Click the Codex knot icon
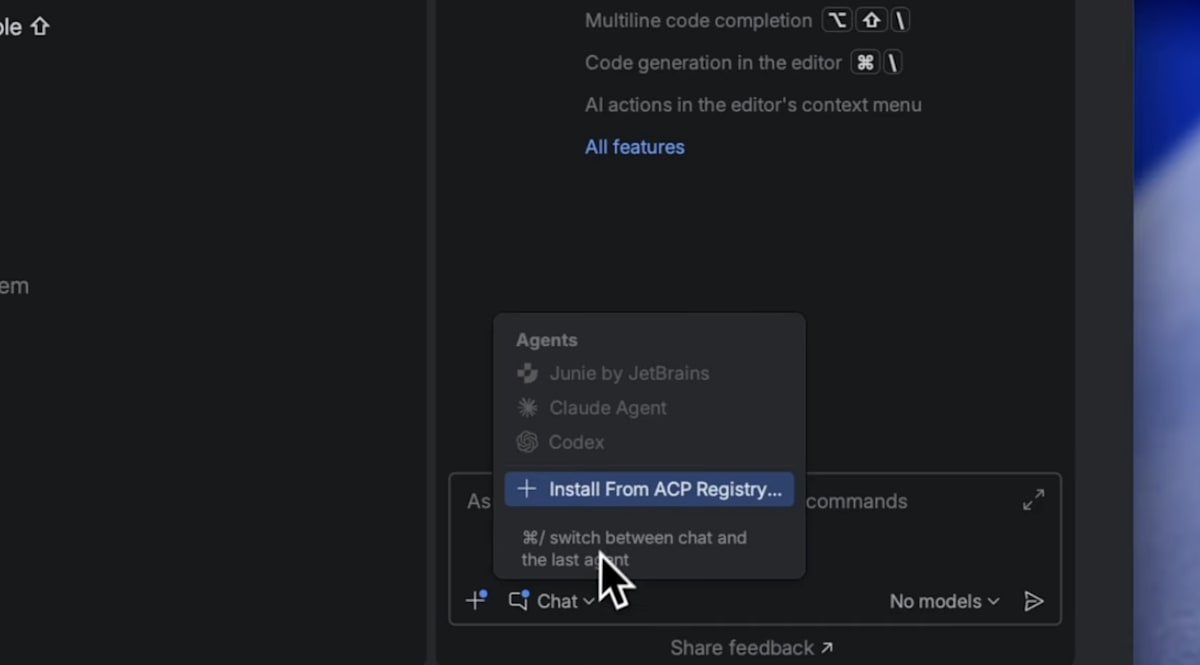Viewport: 1200px width, 665px height. [x=527, y=442]
